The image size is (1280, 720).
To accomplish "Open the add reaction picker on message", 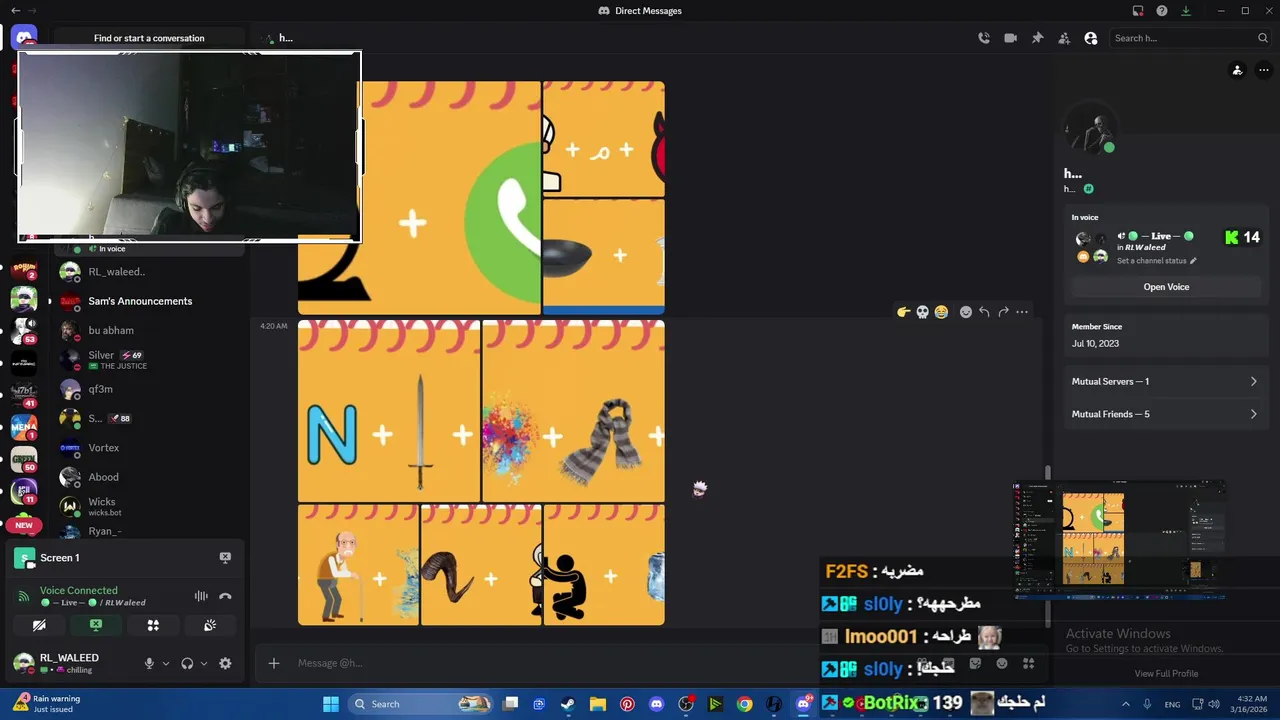I will point(966,312).
